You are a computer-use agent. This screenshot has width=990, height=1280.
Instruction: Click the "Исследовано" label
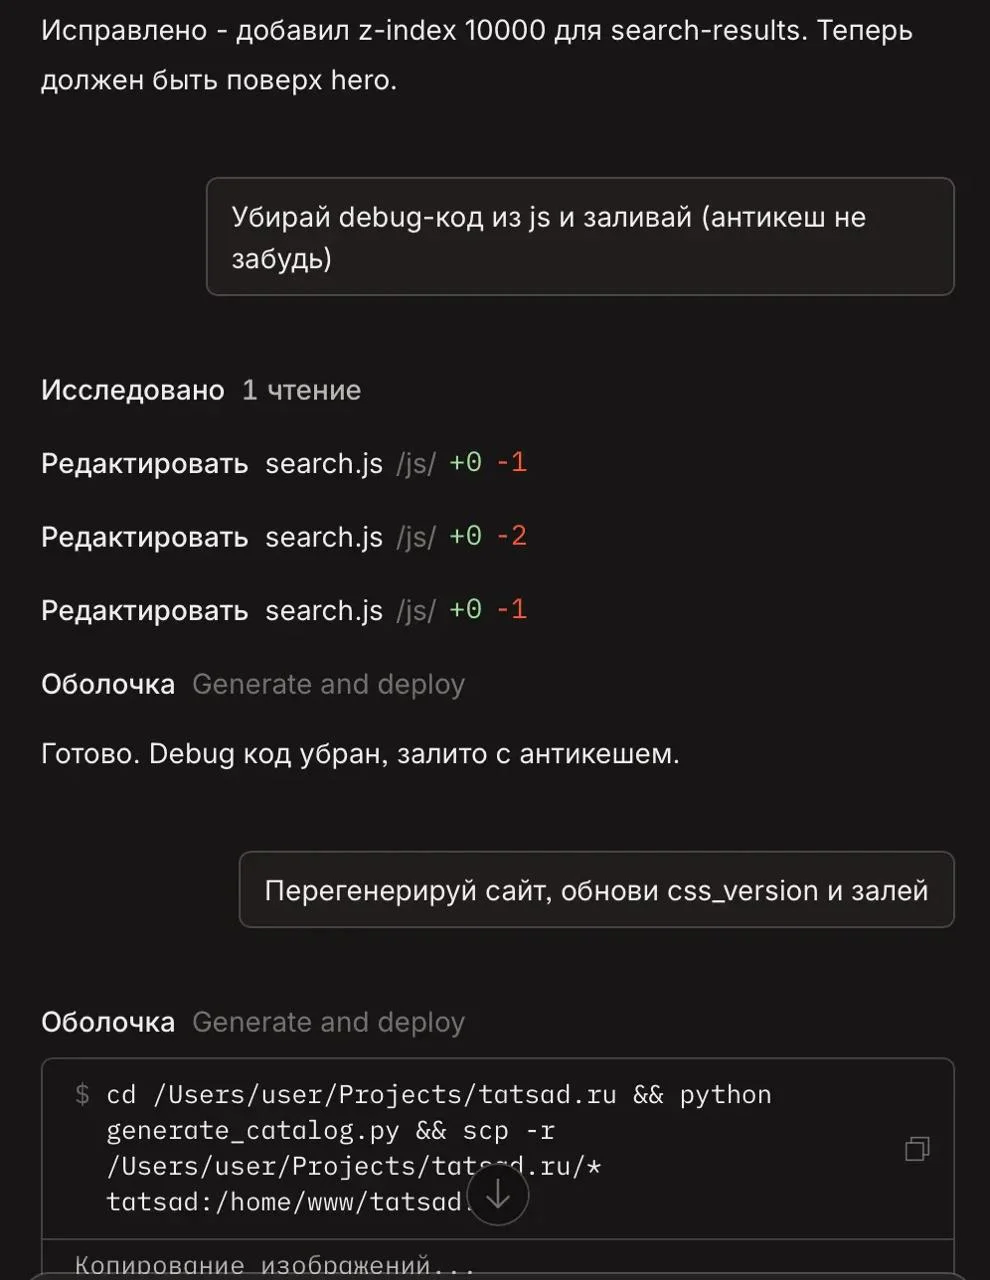pyautogui.click(x=133, y=390)
